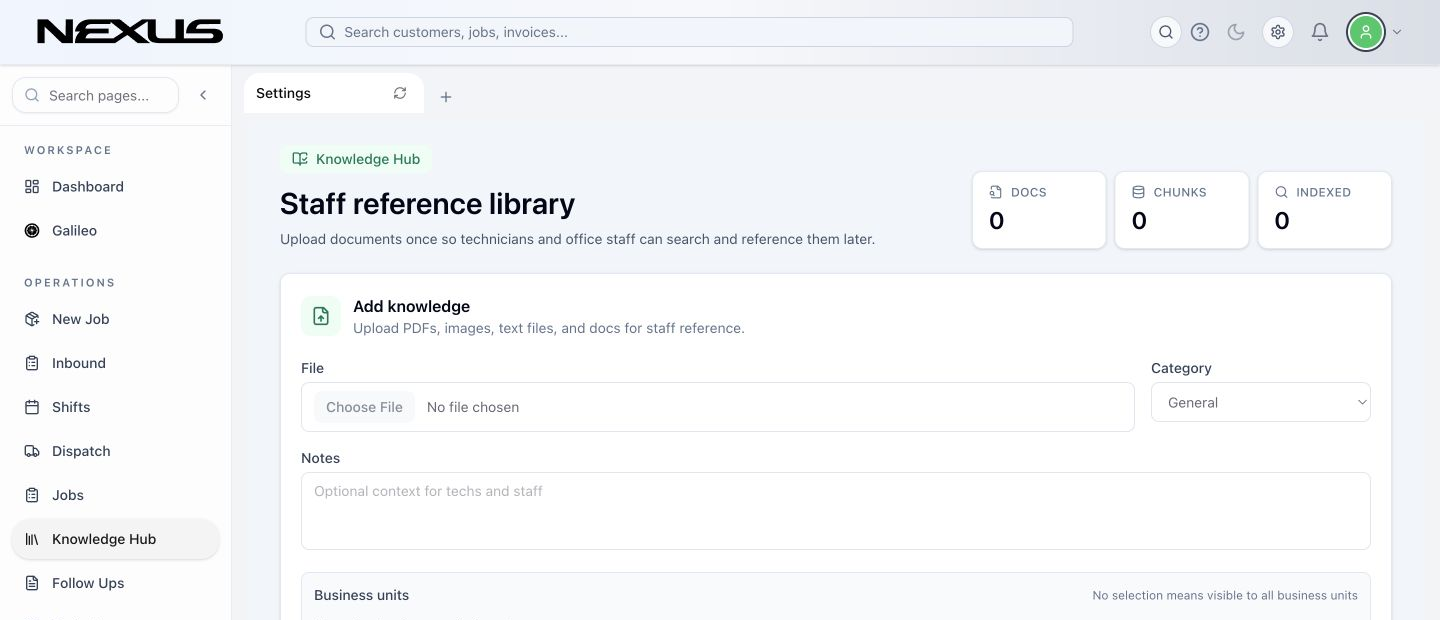Switch to the Settings tab

click(334, 93)
